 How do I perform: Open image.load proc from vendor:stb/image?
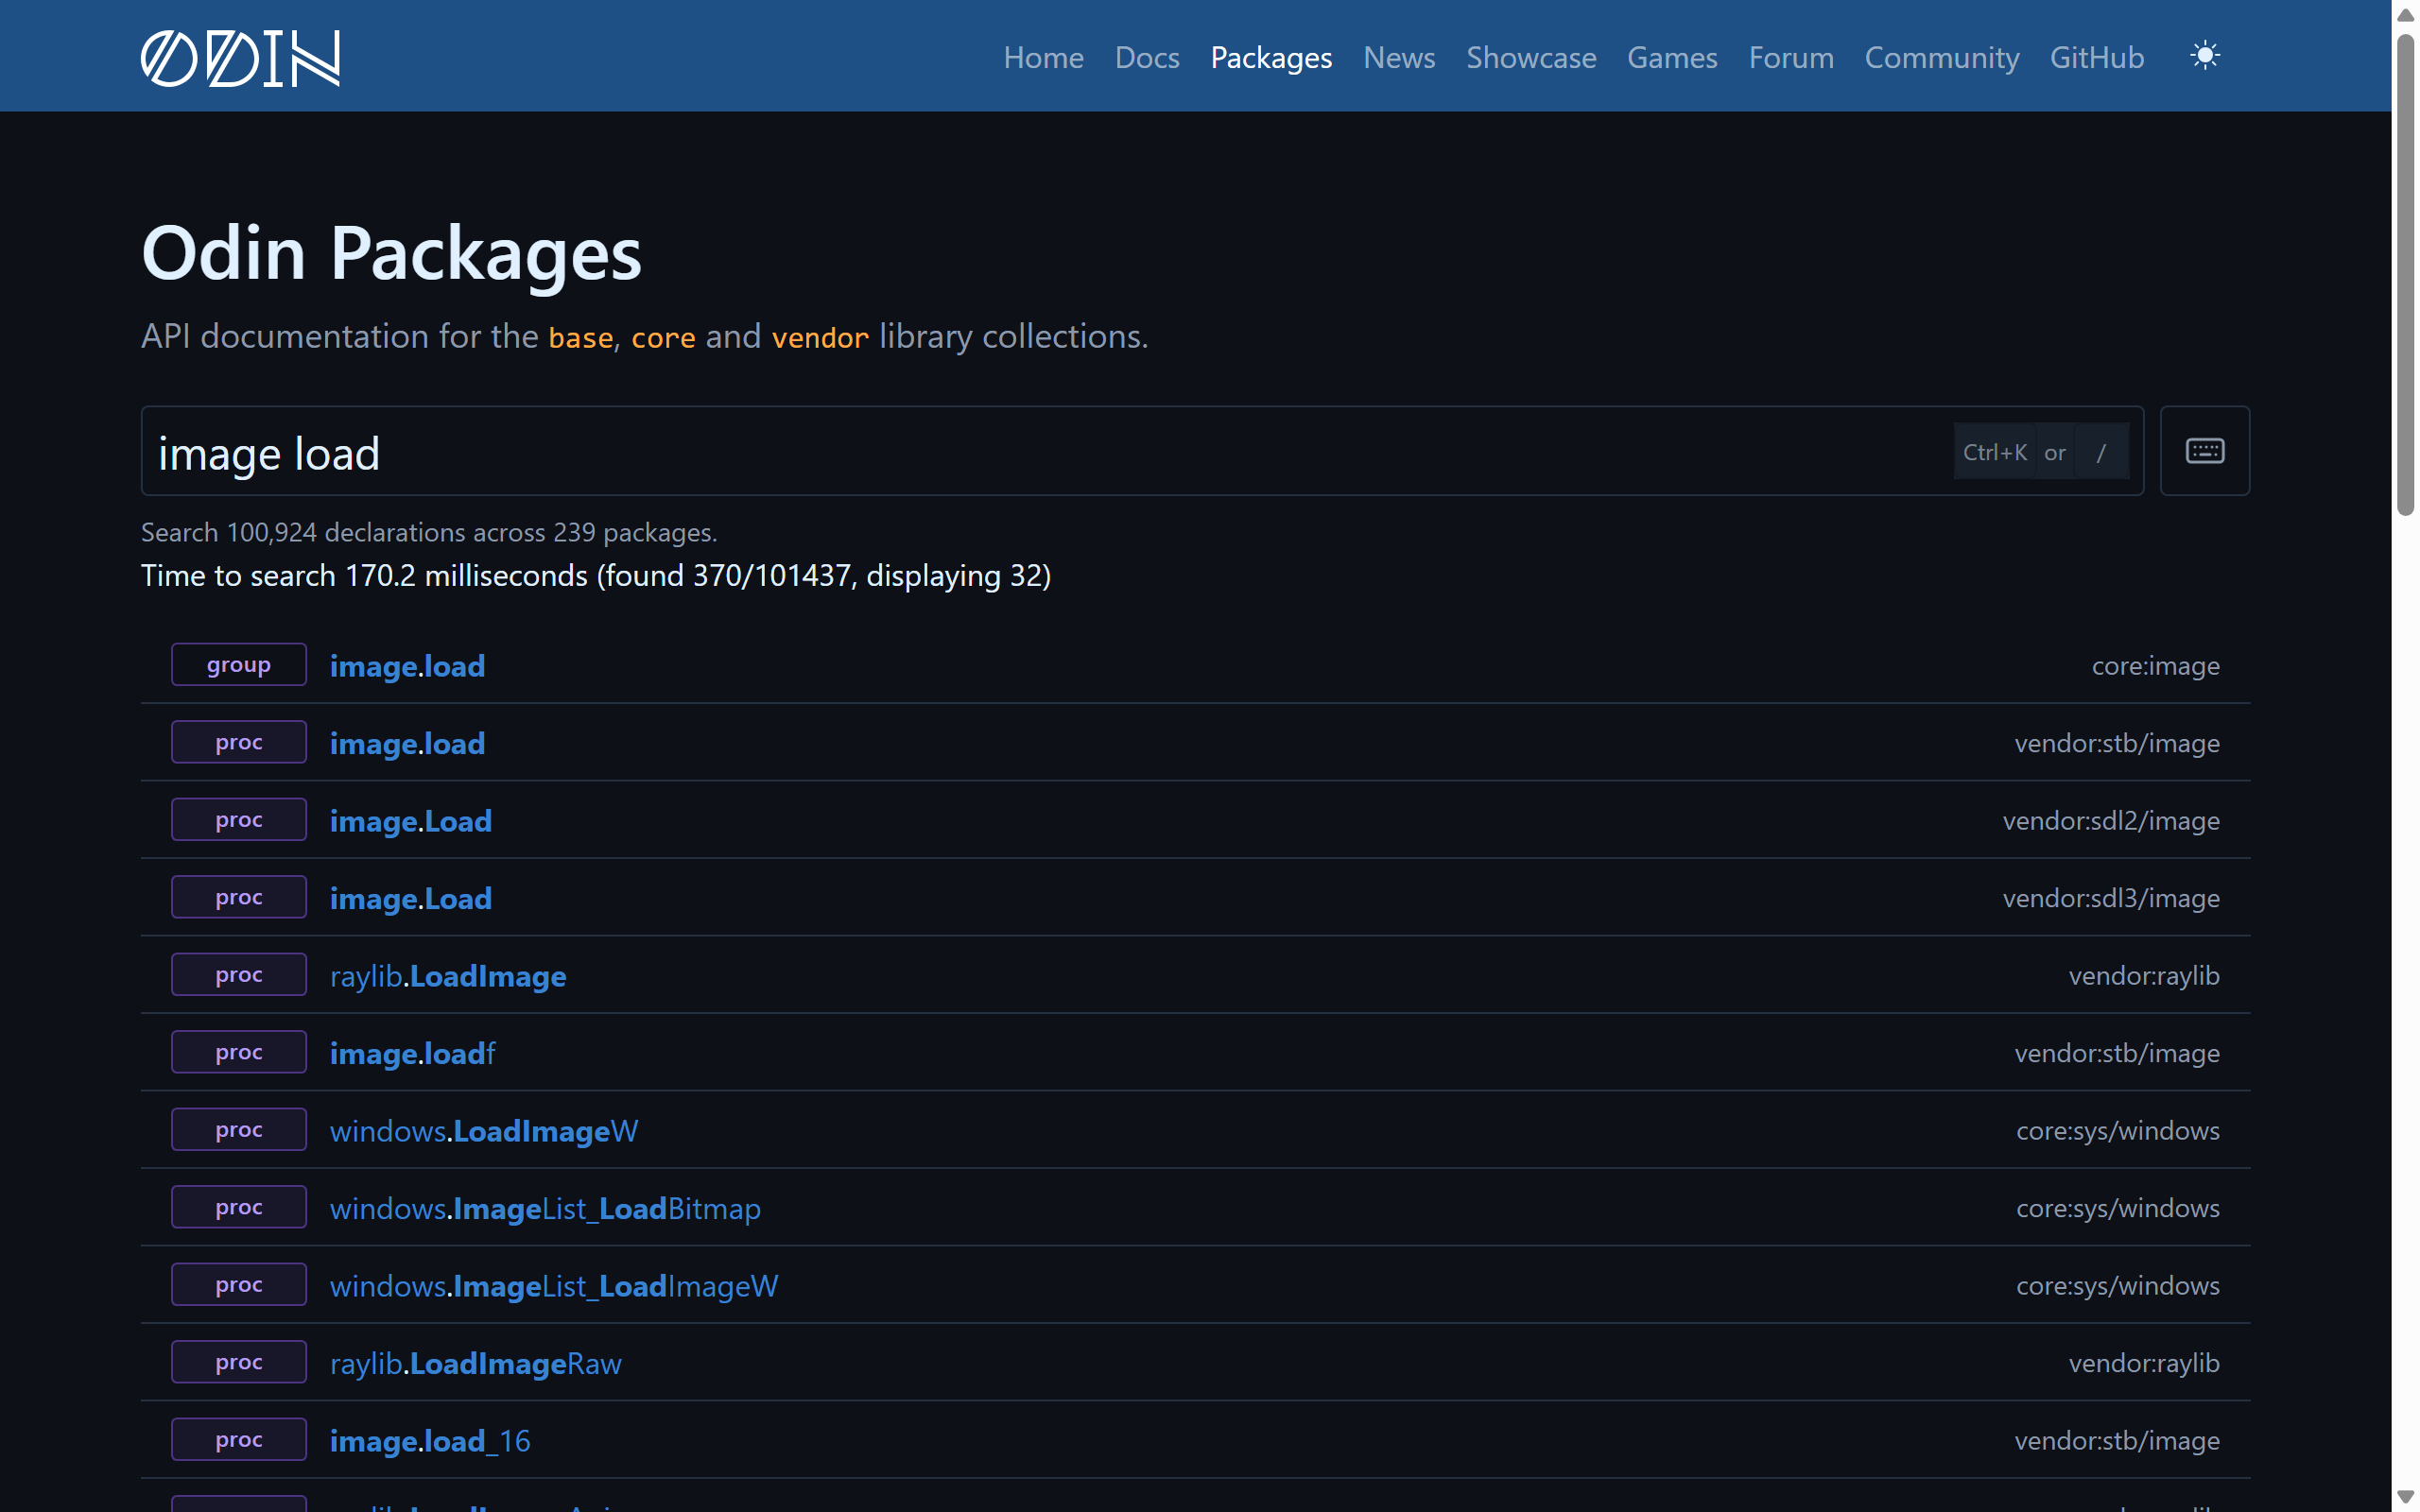(x=407, y=743)
